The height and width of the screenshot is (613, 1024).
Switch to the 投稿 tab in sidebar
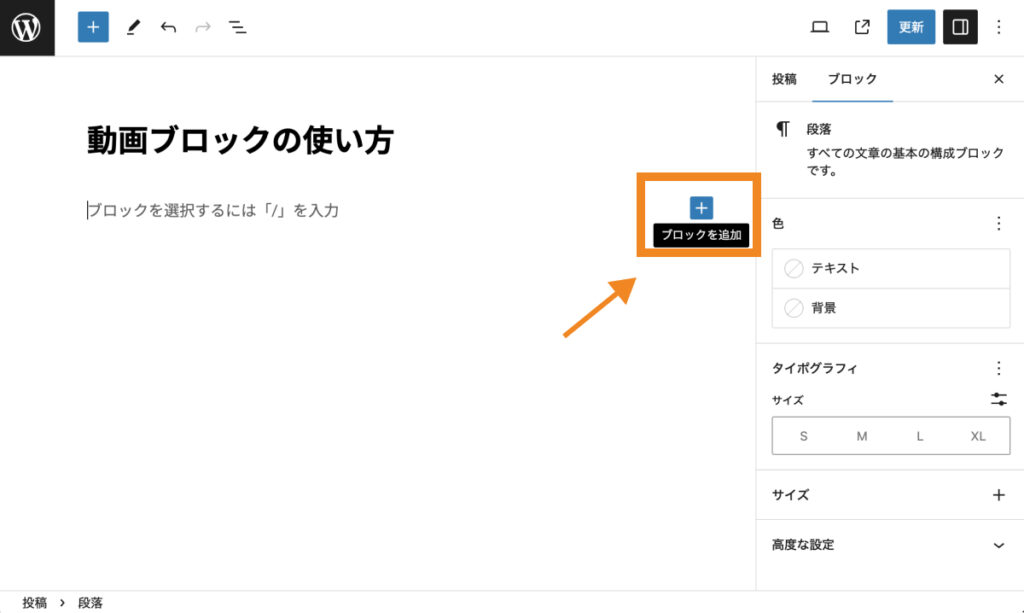tap(784, 79)
